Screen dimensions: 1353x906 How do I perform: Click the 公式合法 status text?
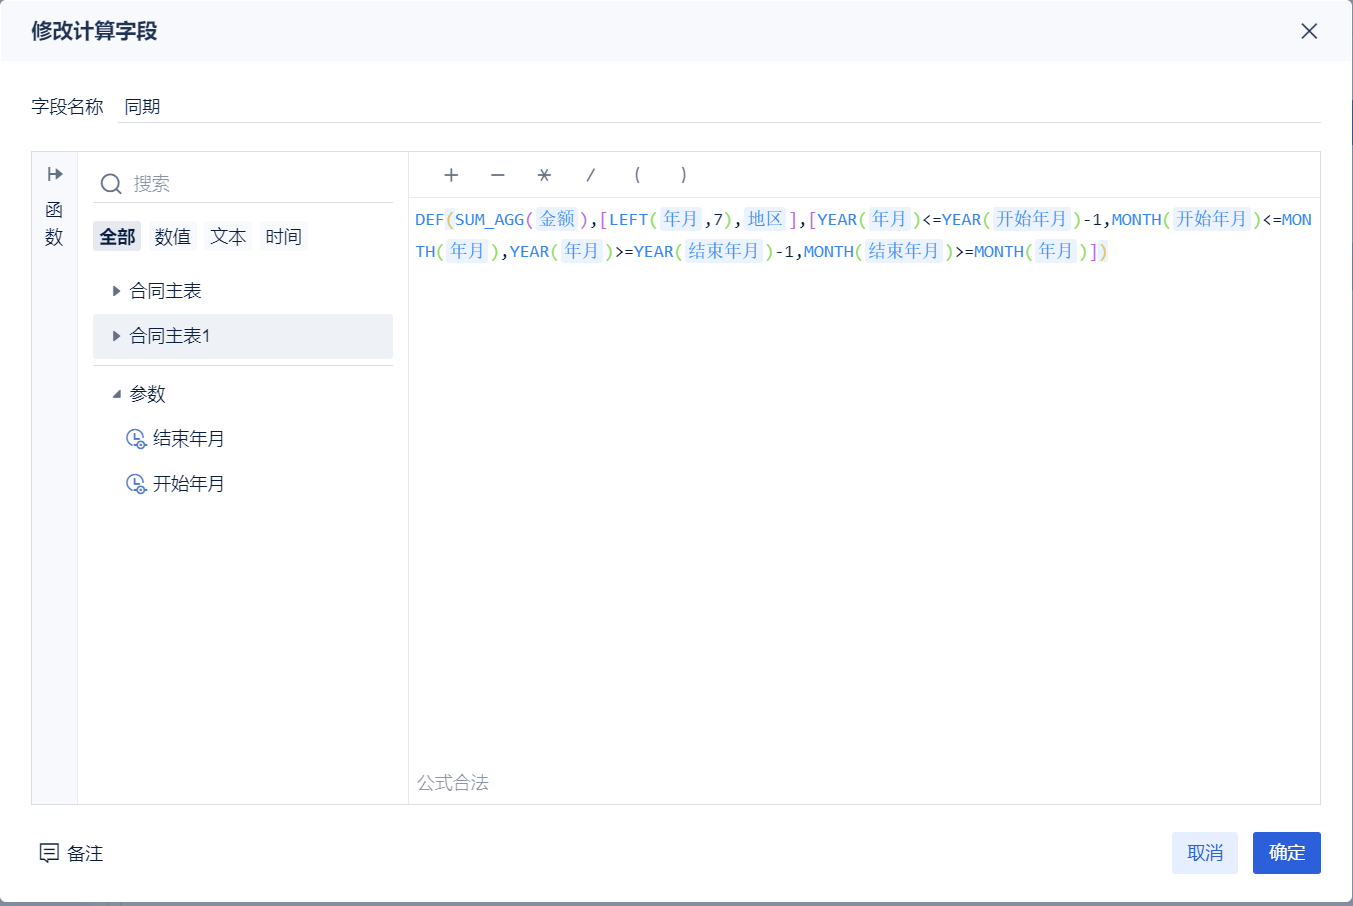pos(453,783)
